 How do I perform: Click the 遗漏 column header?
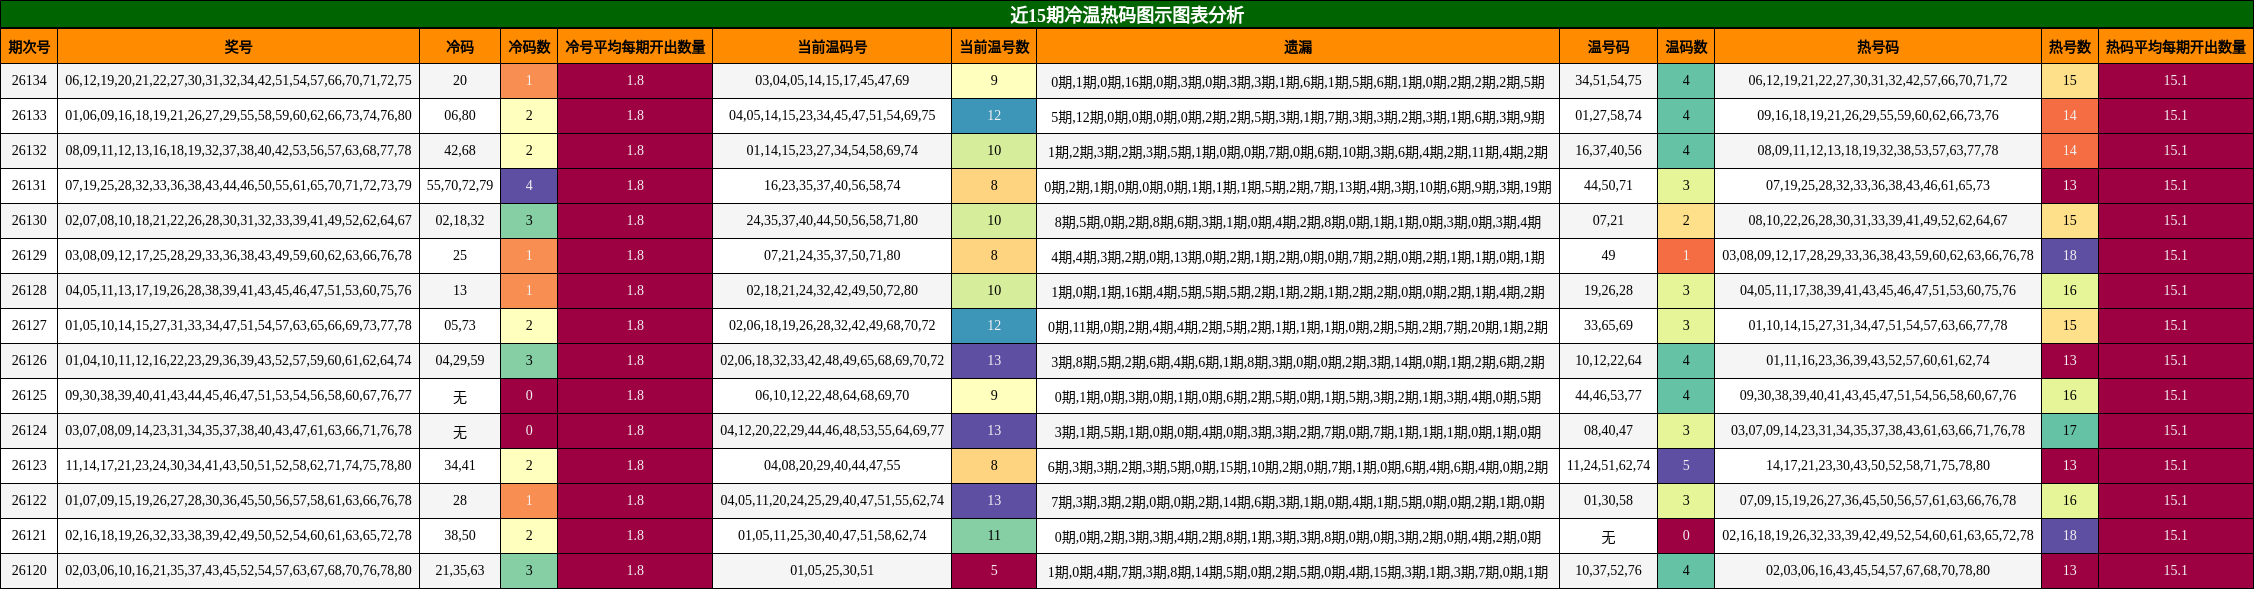point(1298,47)
